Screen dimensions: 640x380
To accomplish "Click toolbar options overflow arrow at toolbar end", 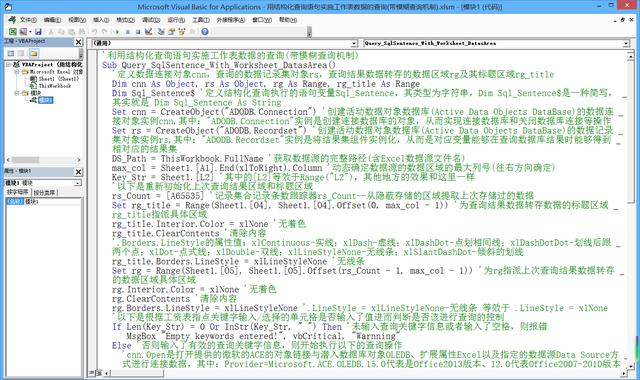I will (309, 32).
